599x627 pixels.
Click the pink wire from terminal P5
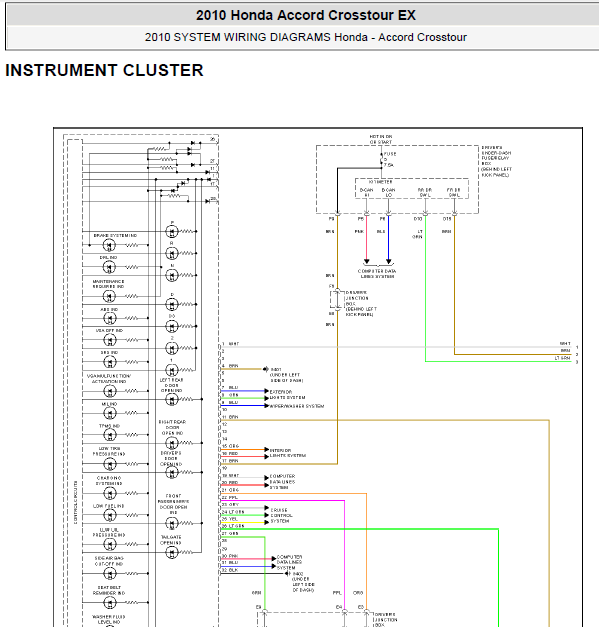pyautogui.click(x=366, y=239)
